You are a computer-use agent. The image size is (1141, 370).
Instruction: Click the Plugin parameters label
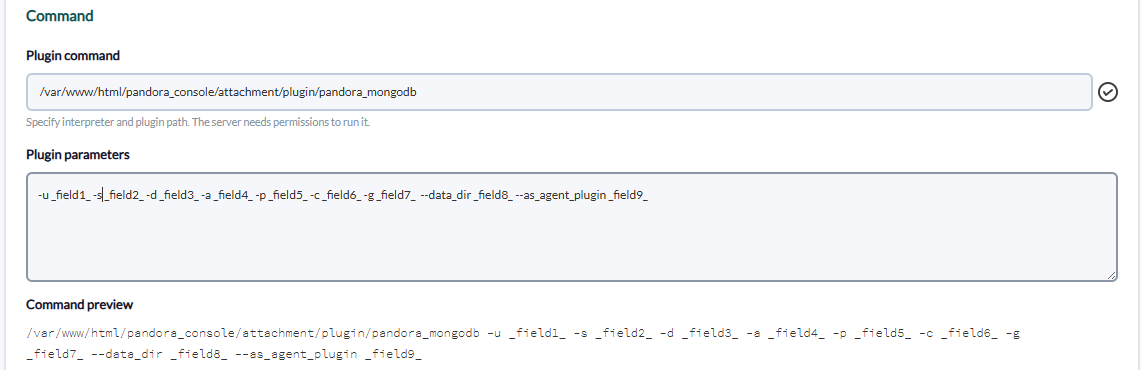coord(78,155)
